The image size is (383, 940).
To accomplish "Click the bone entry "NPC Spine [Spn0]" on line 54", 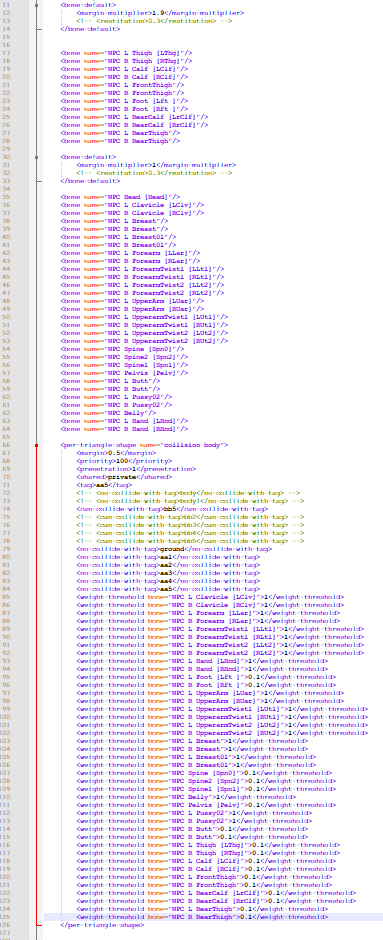I will coord(122,349).
